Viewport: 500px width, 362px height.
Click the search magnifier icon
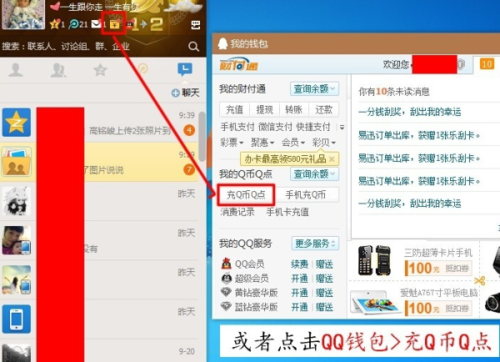[x=194, y=46]
